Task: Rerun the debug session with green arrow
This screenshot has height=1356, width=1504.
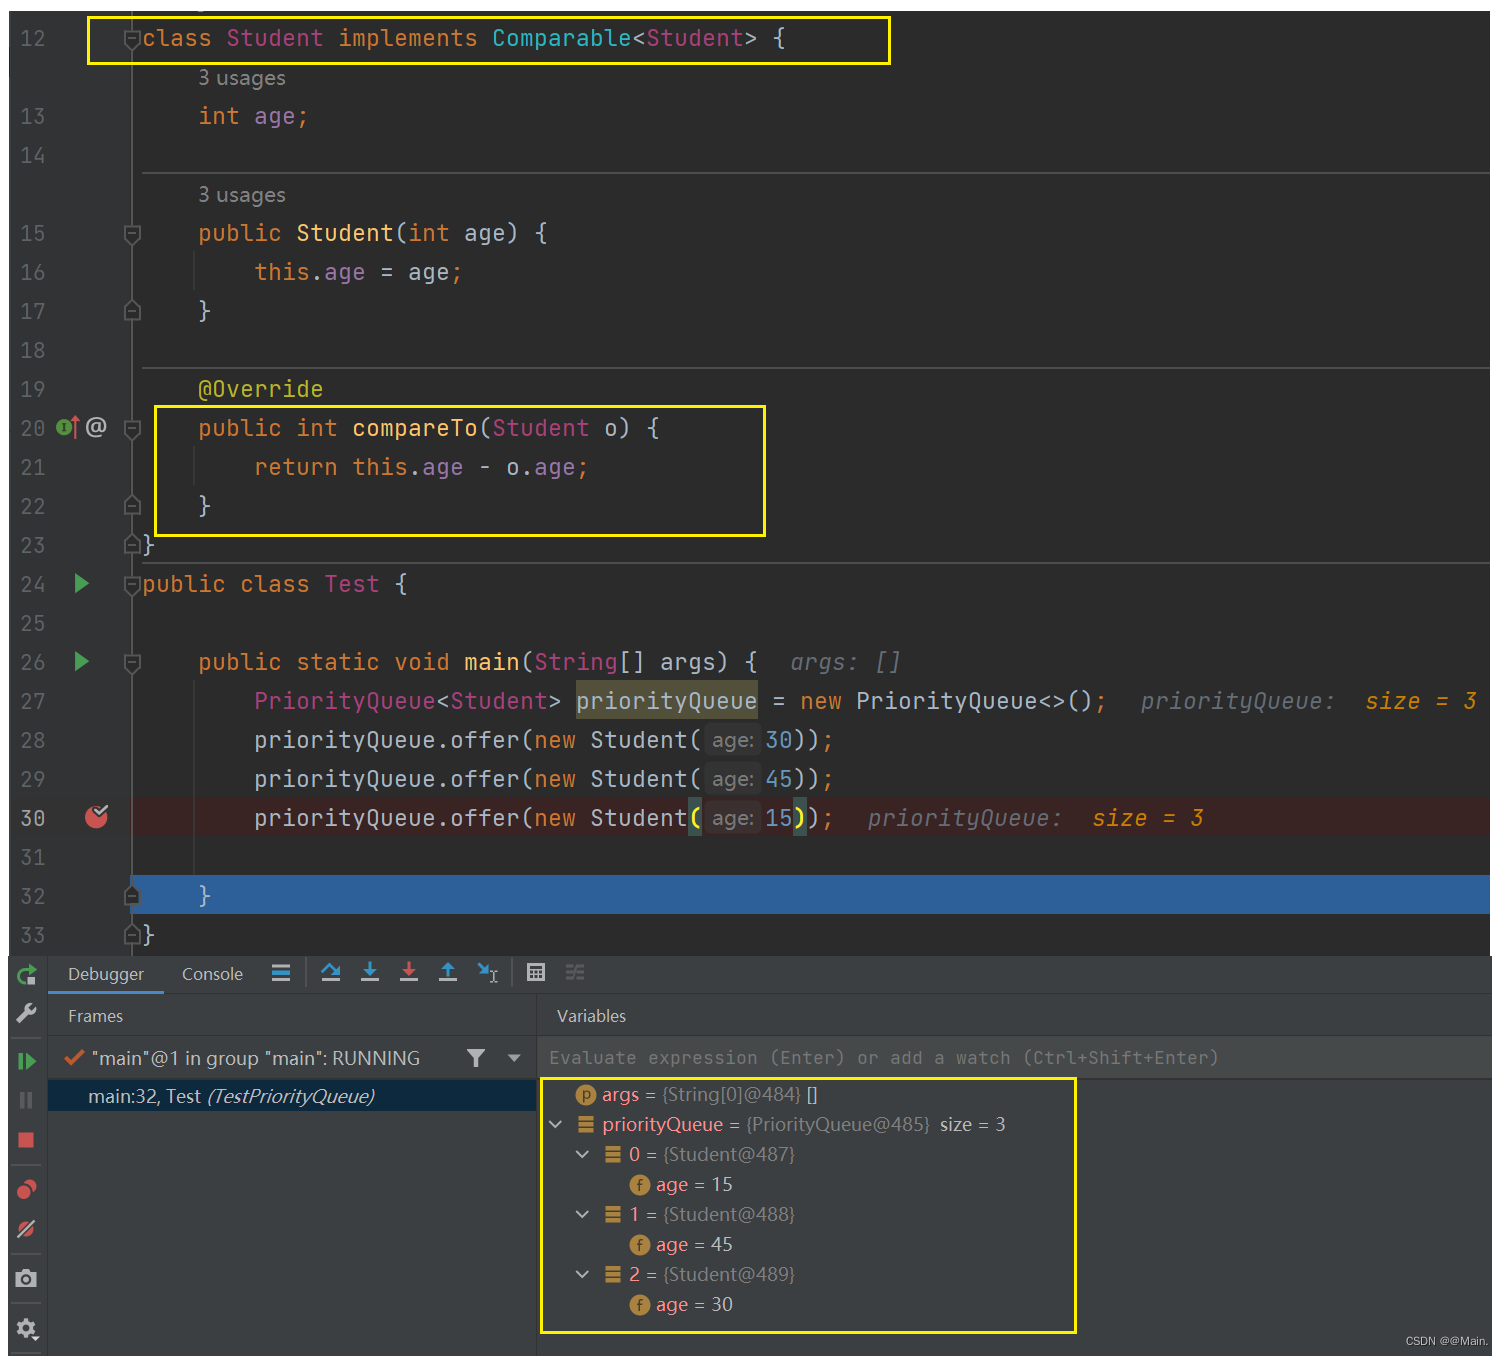Action: pyautogui.click(x=27, y=974)
